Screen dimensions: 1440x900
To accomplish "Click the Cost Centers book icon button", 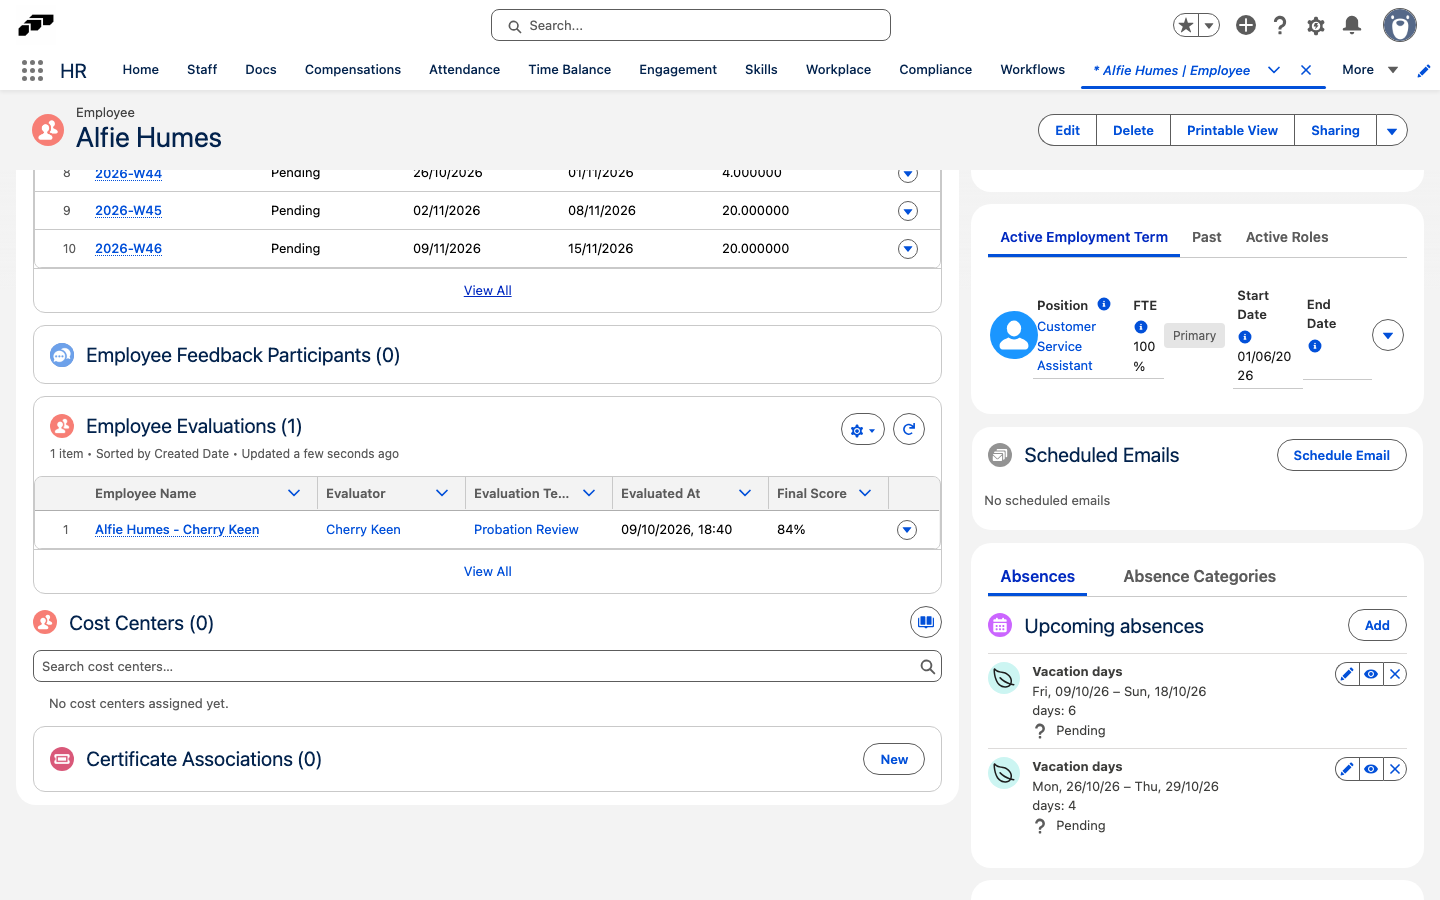I will point(926,622).
